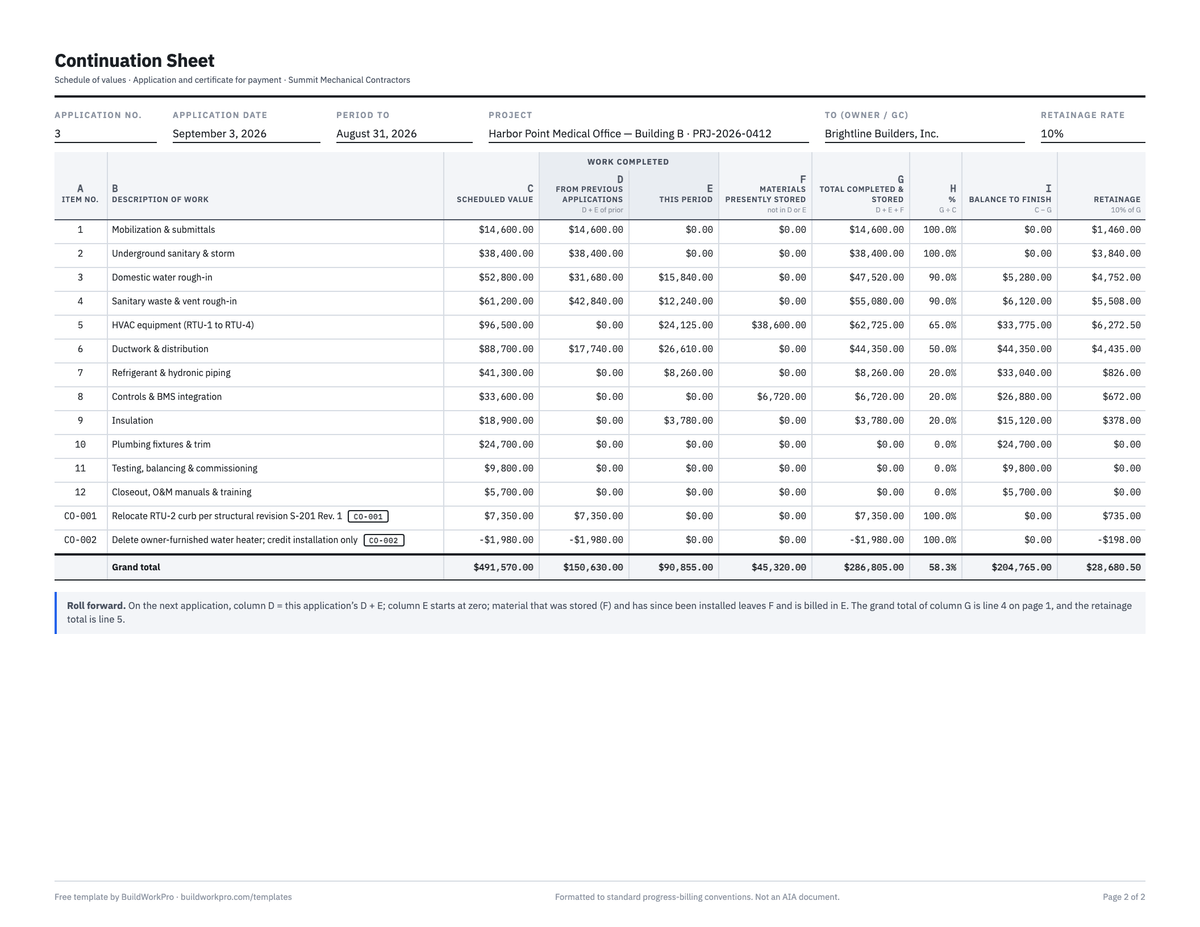Click the Application No. field showing 3
1200x927 pixels.
point(105,133)
